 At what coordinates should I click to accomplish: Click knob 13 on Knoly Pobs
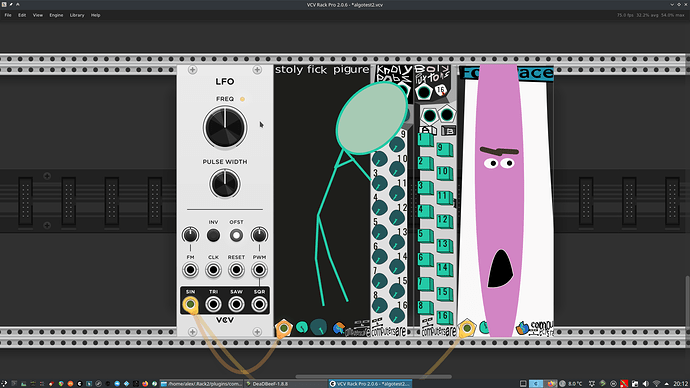coord(397,242)
